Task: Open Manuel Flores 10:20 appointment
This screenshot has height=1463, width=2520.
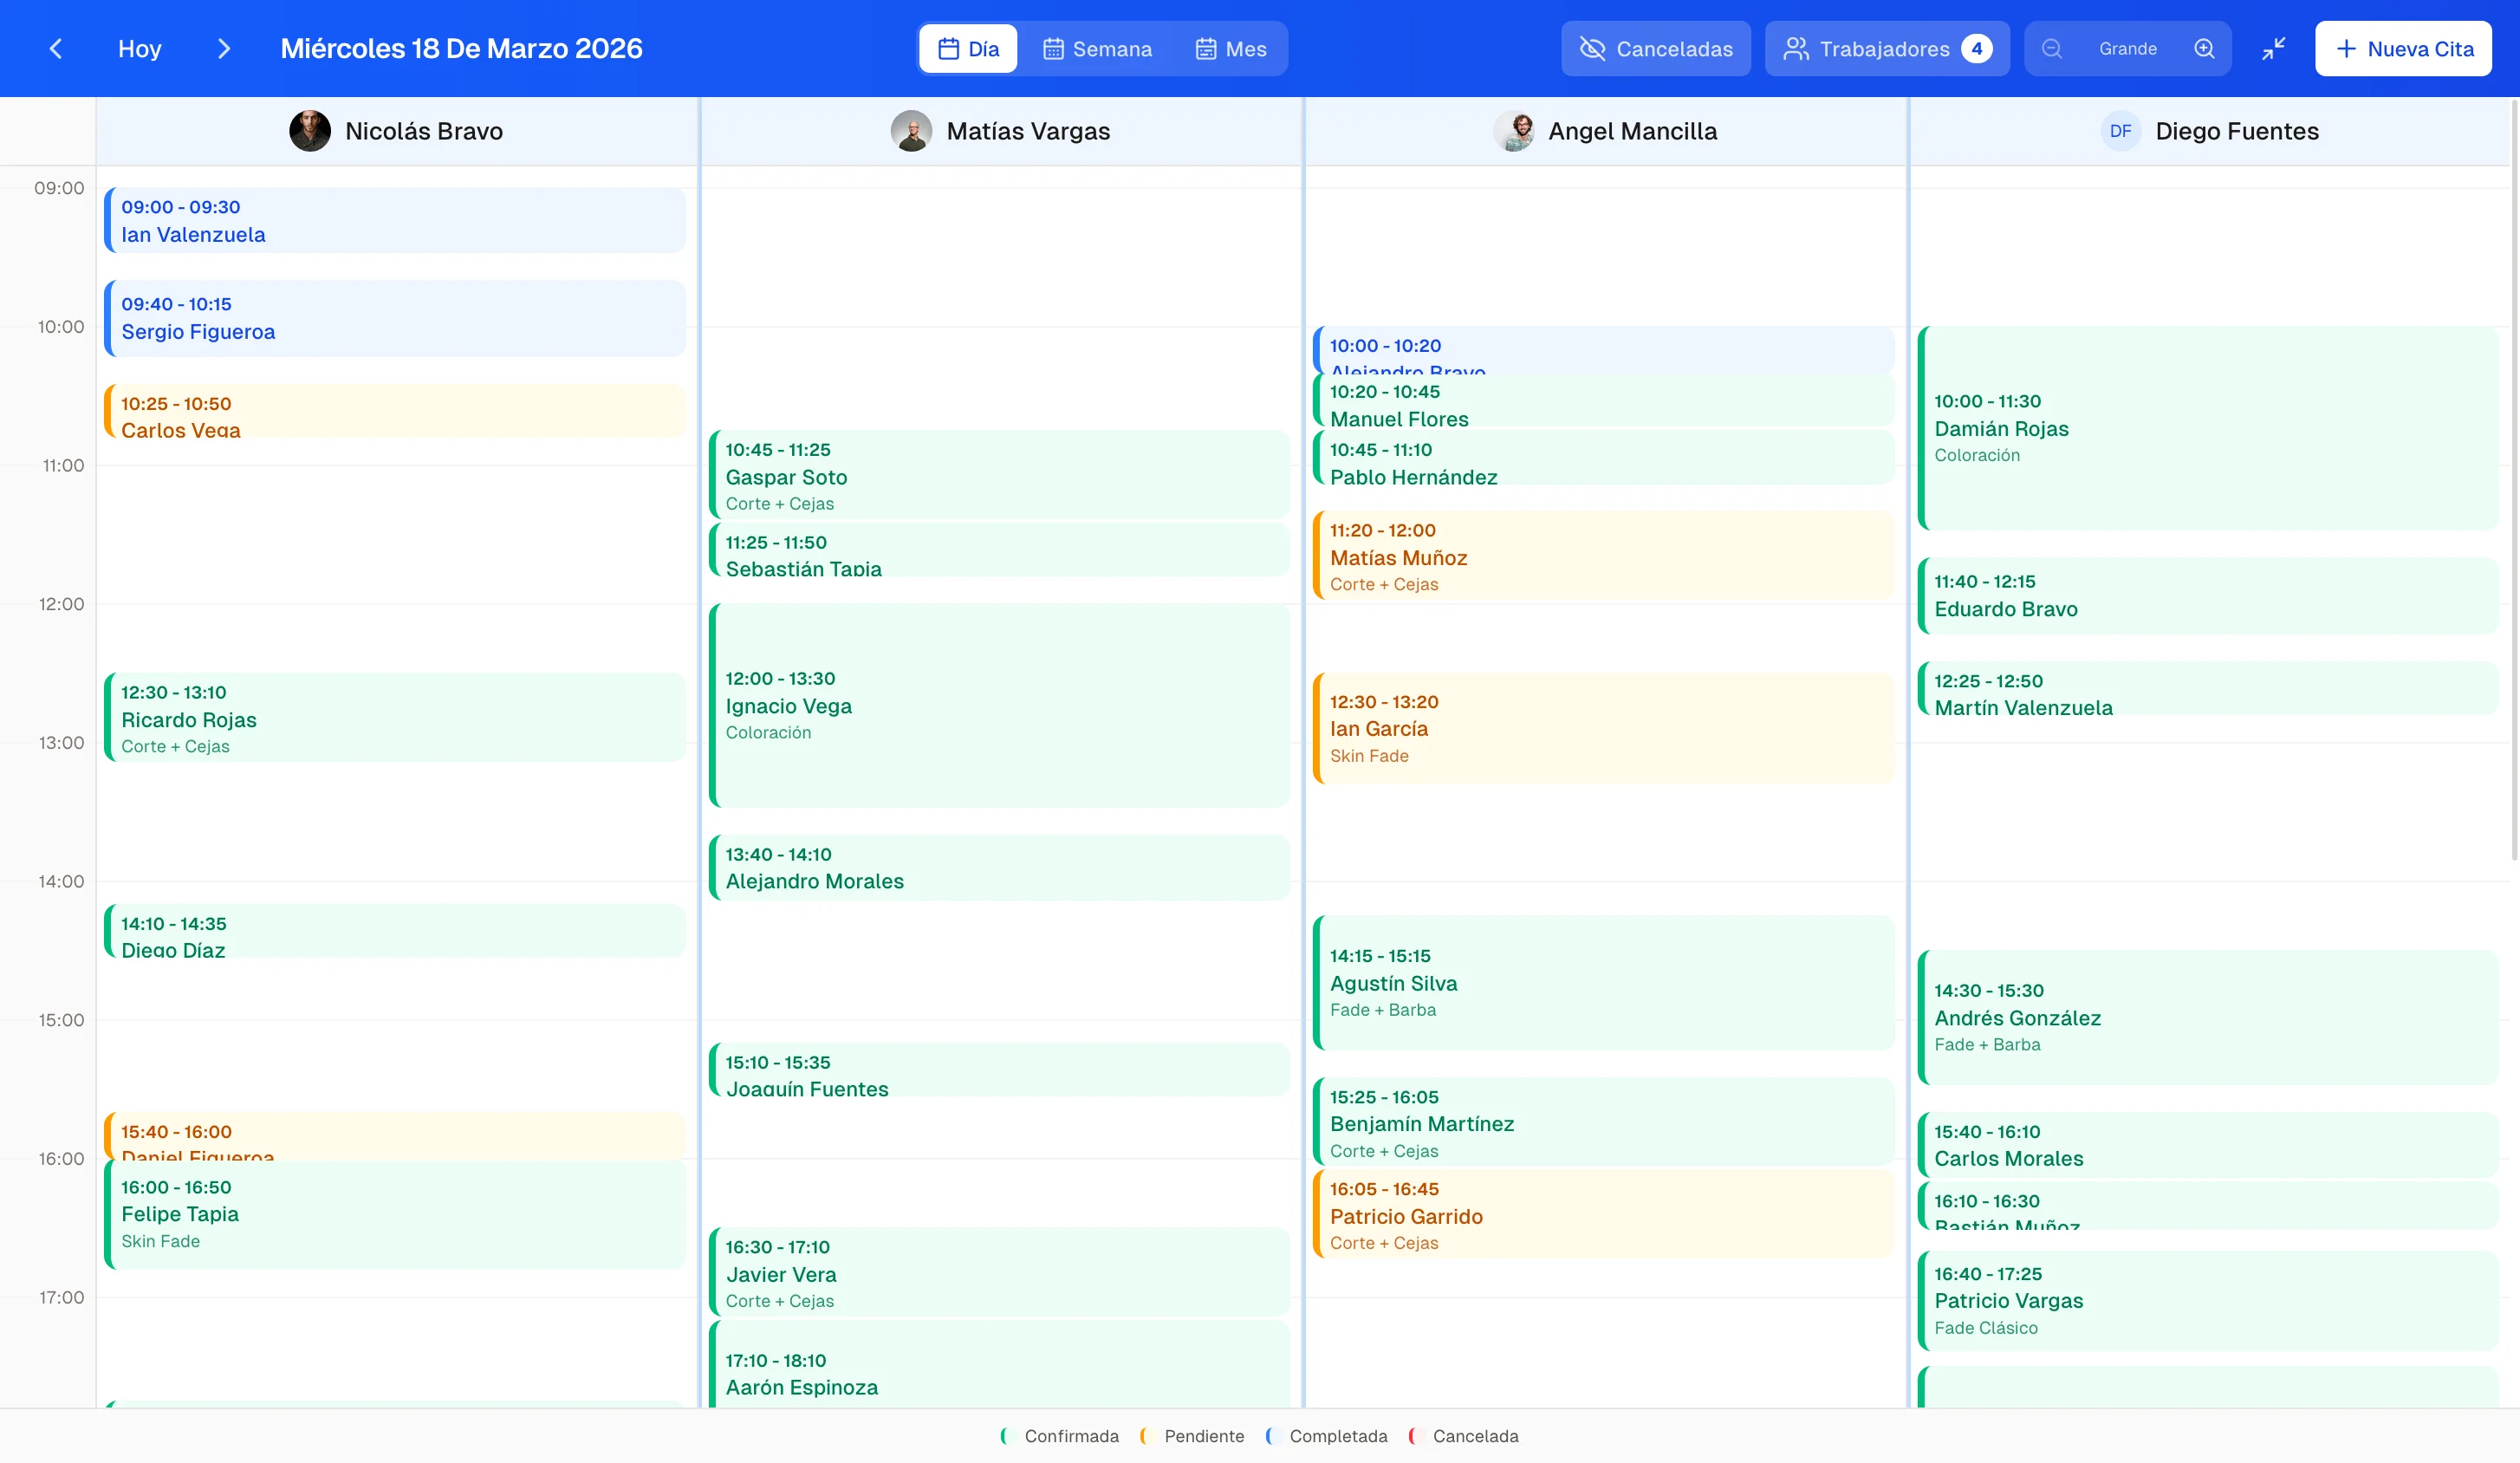Action: [x=1603, y=400]
